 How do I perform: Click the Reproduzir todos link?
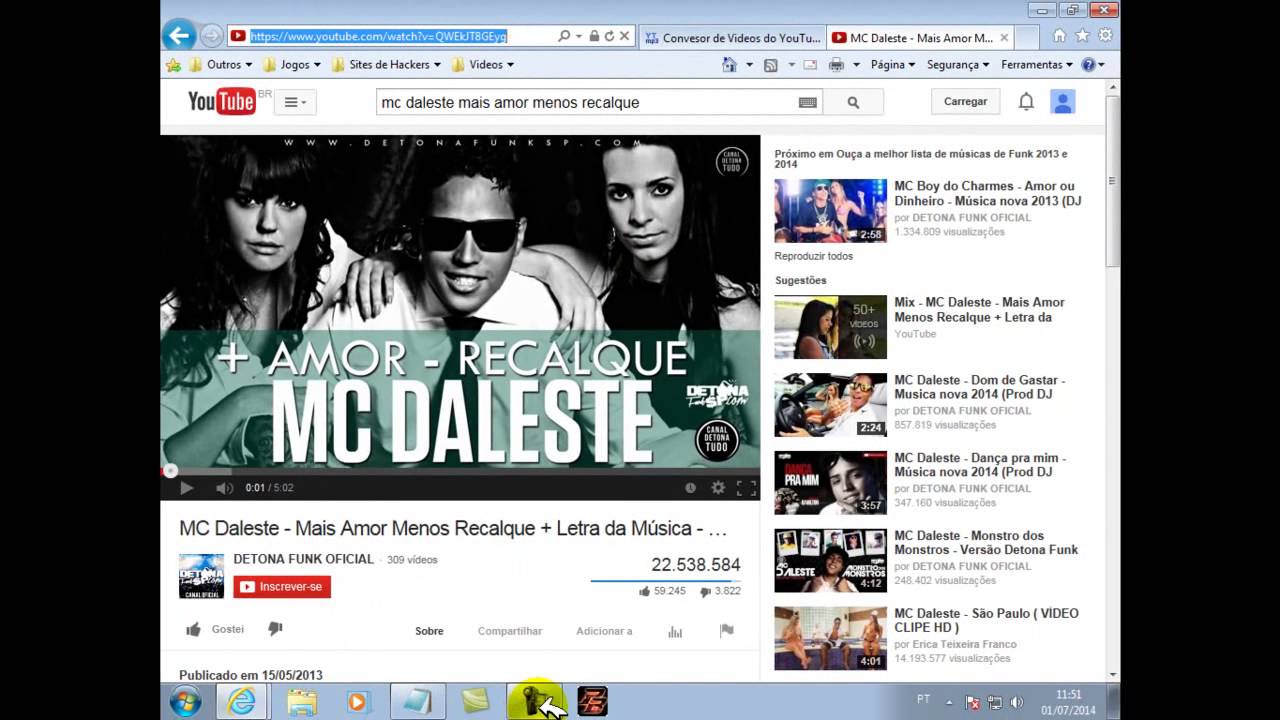(814, 256)
